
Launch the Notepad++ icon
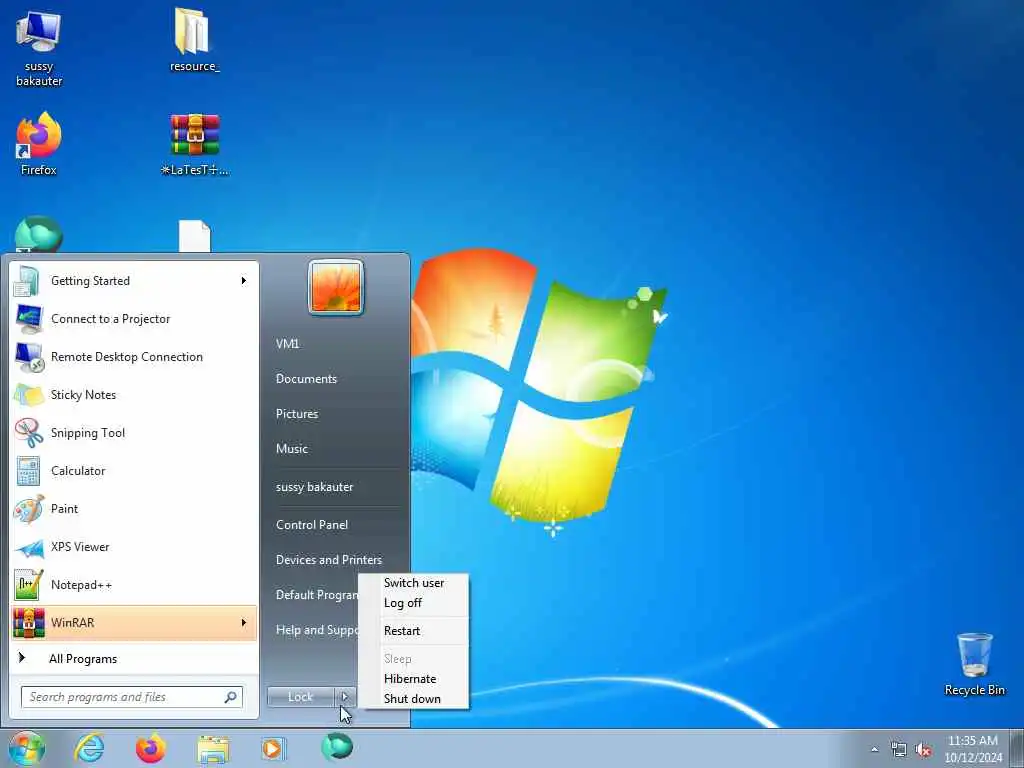(x=29, y=585)
